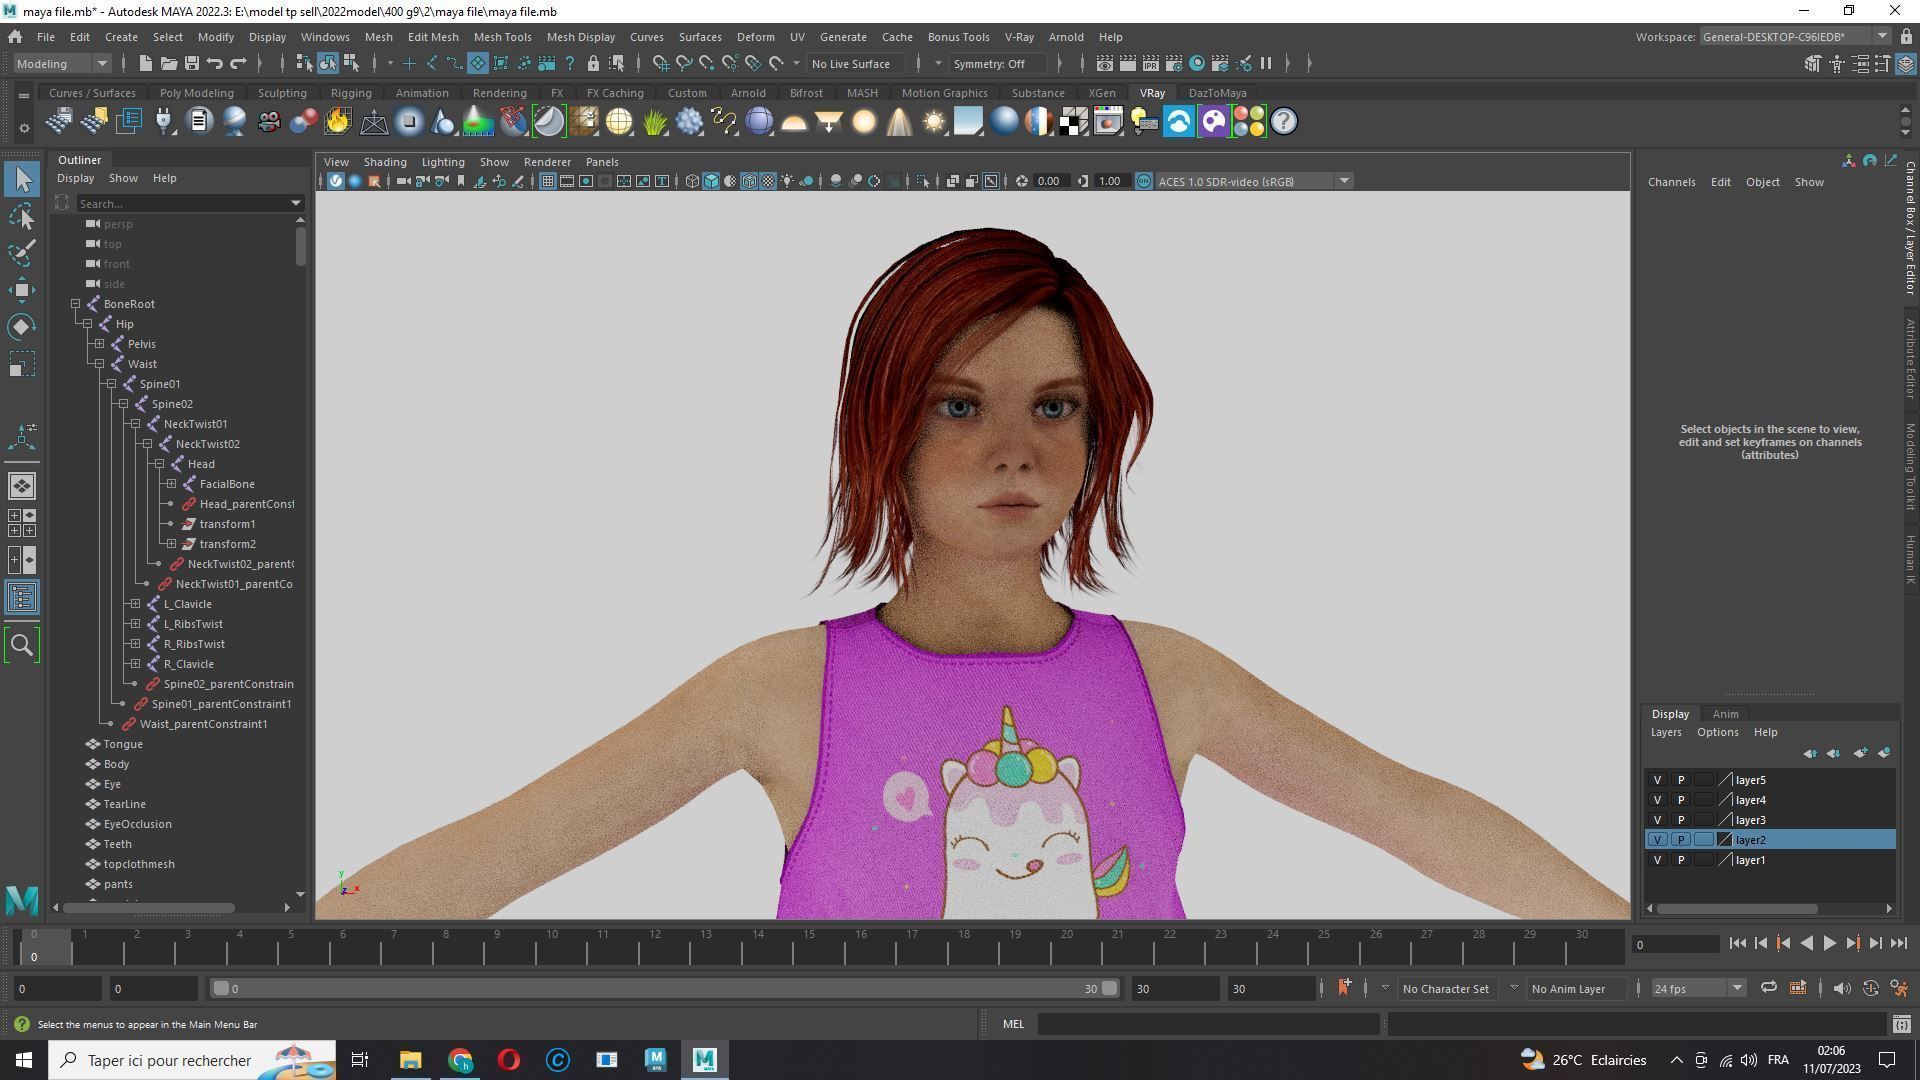Click the question mark help shelf icon
This screenshot has height=1080, width=1920.
click(x=1284, y=122)
